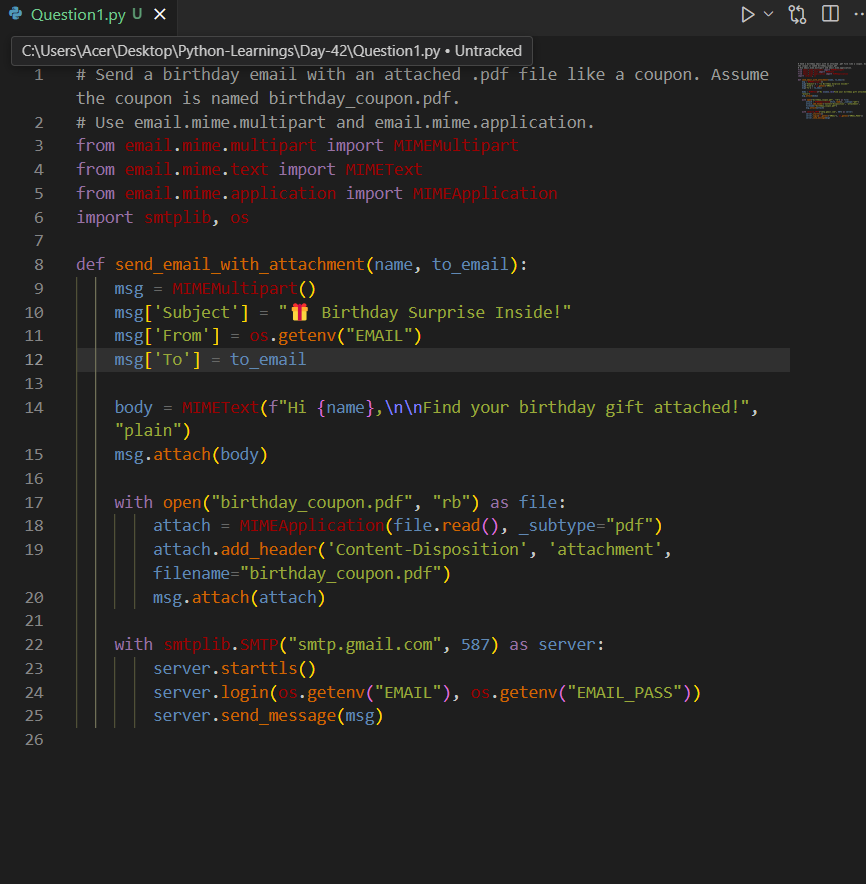Click server.starttls() on line 23
The image size is (866, 884).
click(234, 669)
